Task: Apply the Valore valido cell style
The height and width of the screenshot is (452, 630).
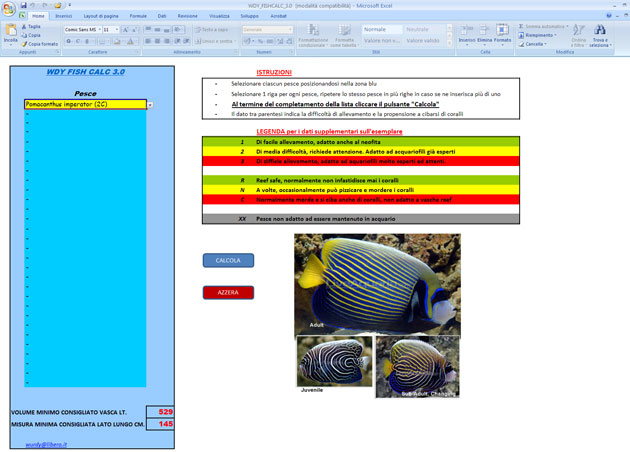Action: [424, 41]
